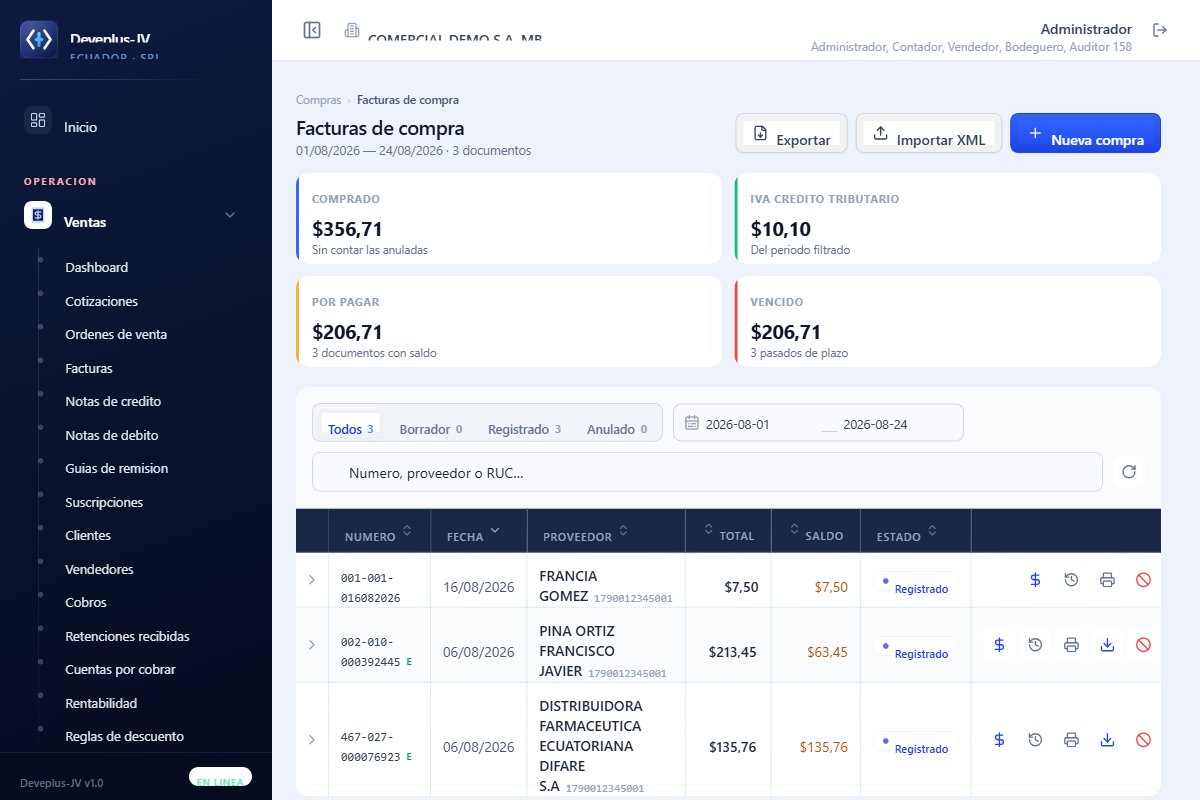Sort the table by the SALDO column
The image size is (1200, 800).
click(x=816, y=532)
